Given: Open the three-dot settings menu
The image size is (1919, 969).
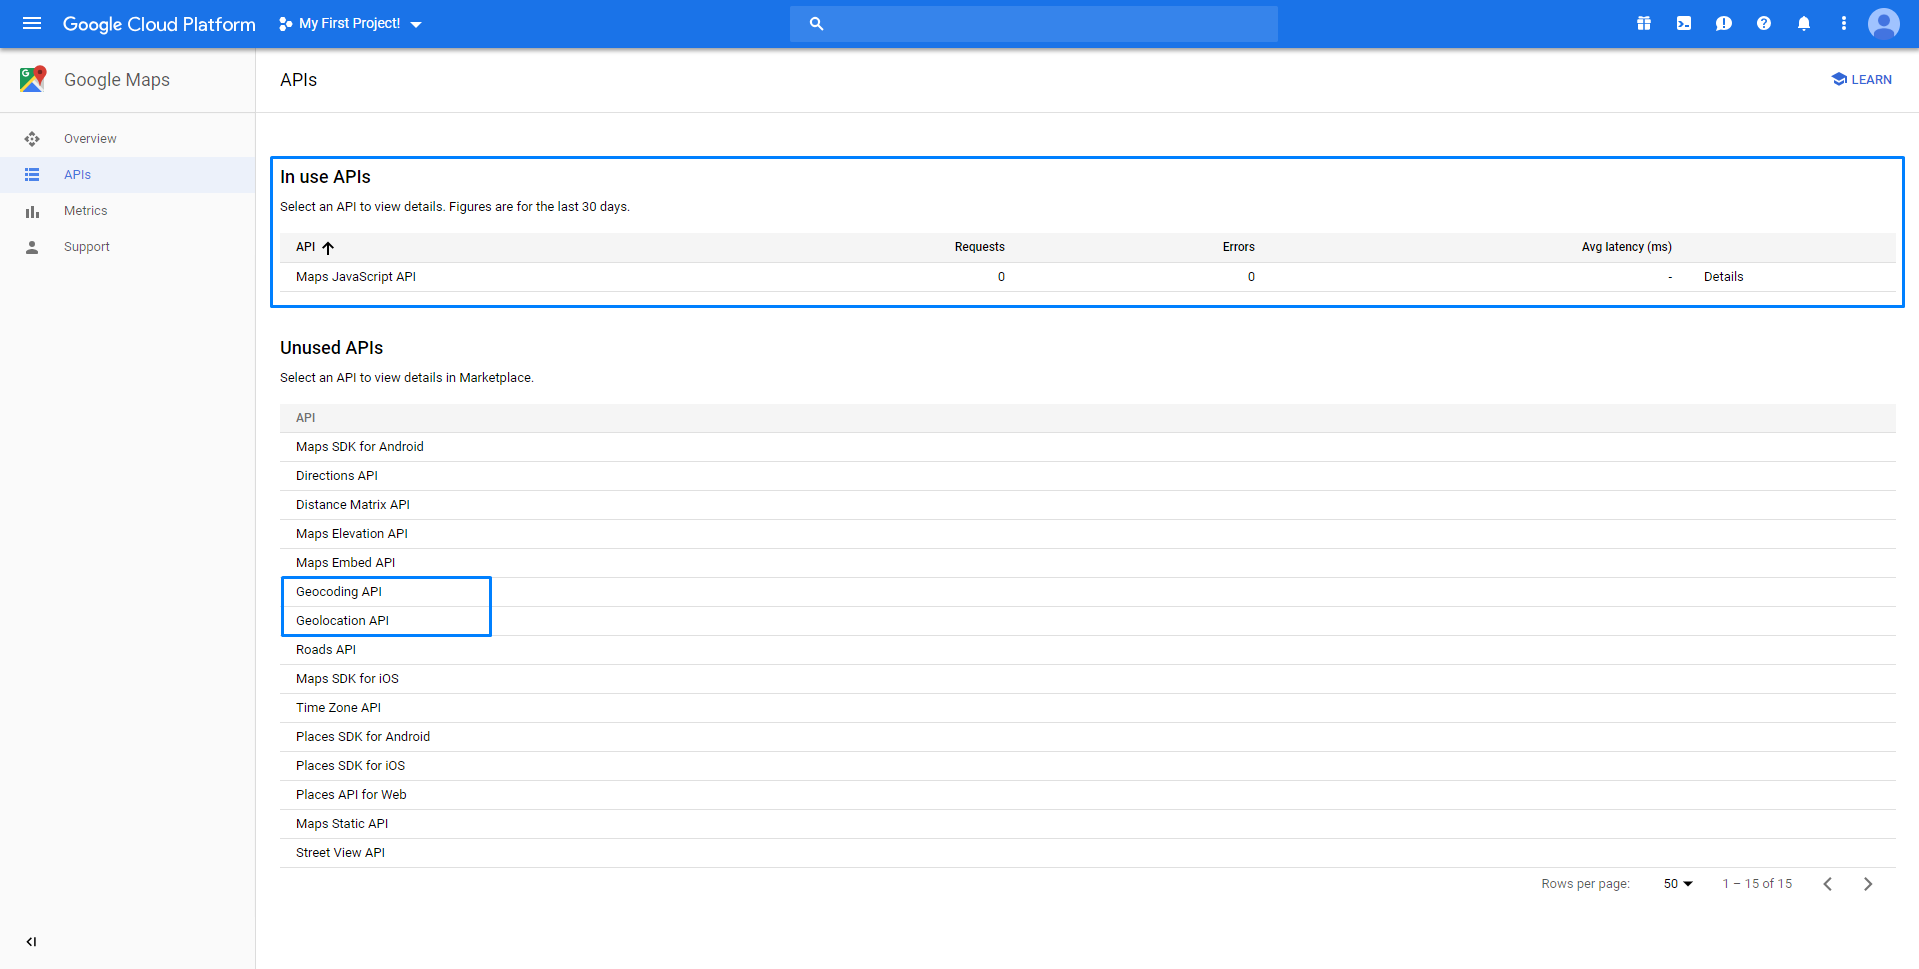Looking at the screenshot, I should point(1844,23).
